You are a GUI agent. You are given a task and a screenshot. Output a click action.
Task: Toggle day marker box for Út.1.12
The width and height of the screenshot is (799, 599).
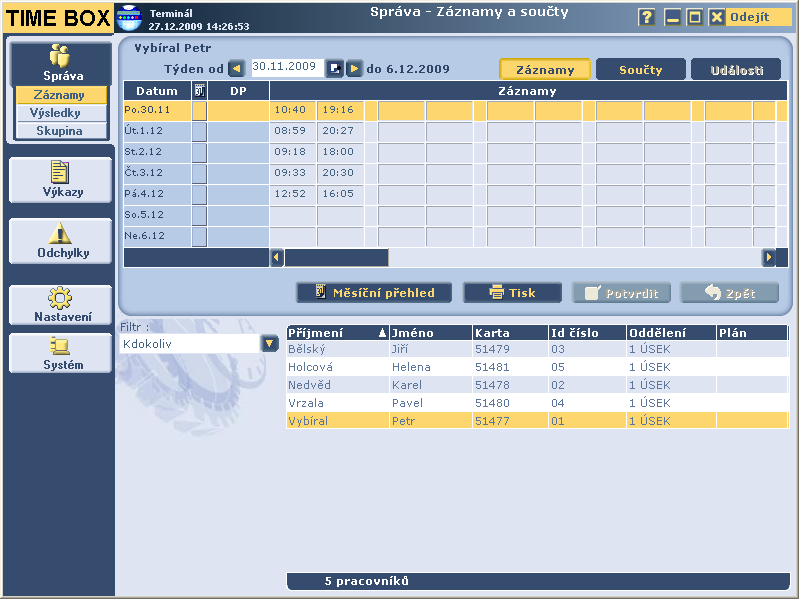pyautogui.click(x=199, y=131)
